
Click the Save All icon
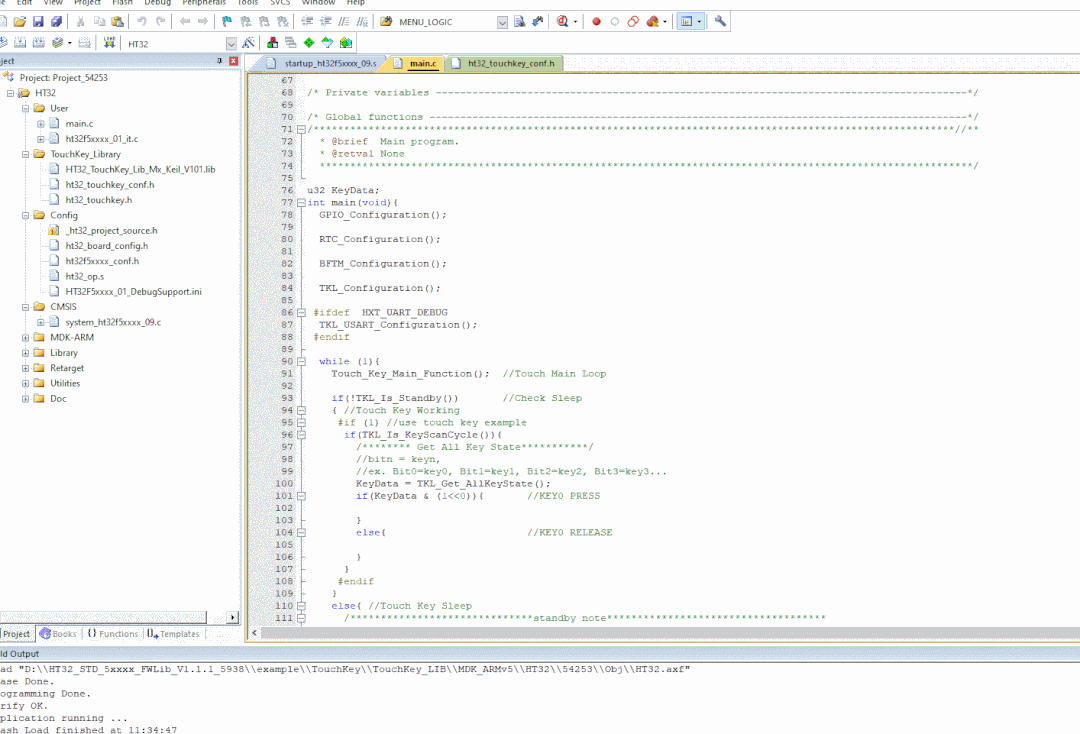tap(56, 22)
